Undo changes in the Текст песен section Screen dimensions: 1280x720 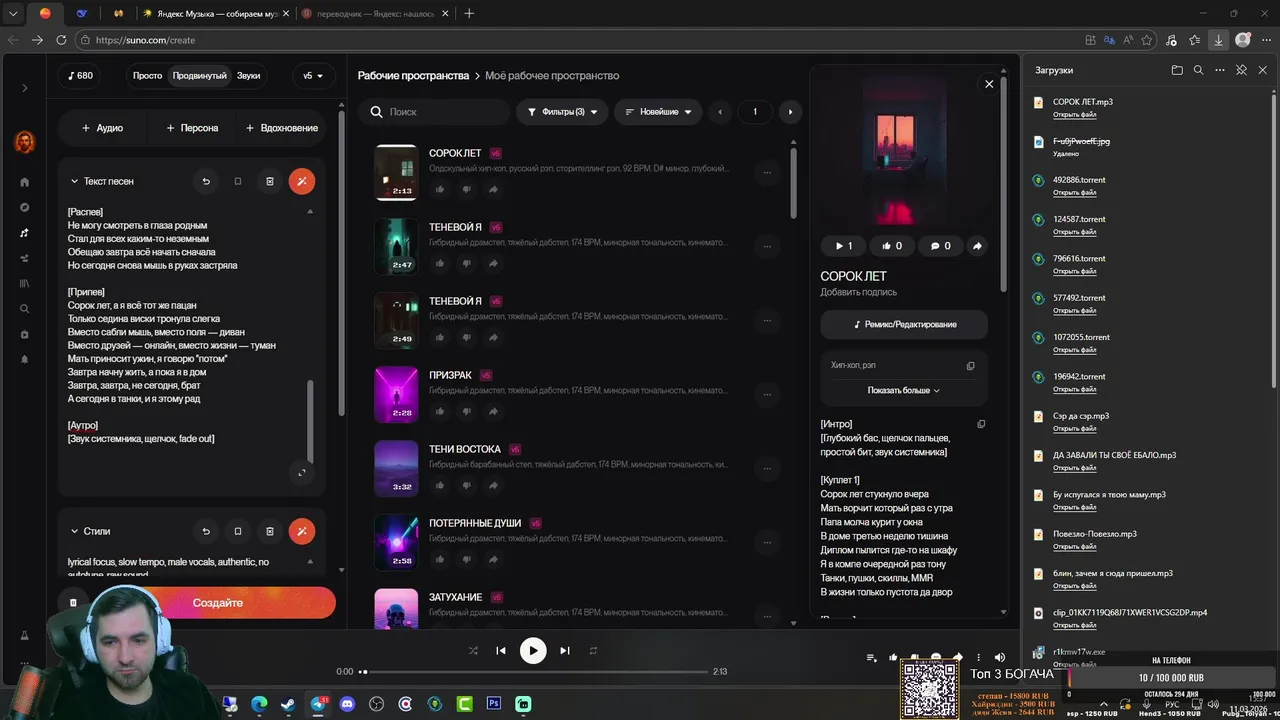206,181
